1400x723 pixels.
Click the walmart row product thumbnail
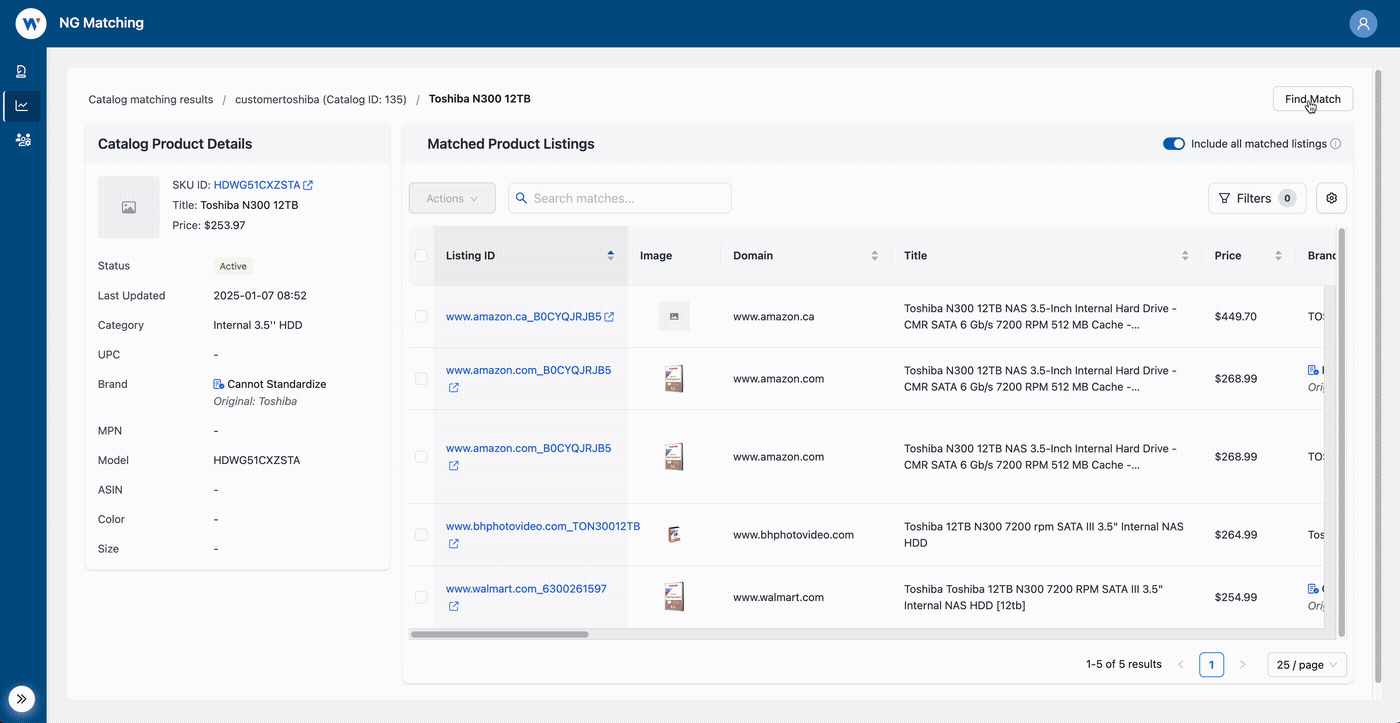coord(674,597)
